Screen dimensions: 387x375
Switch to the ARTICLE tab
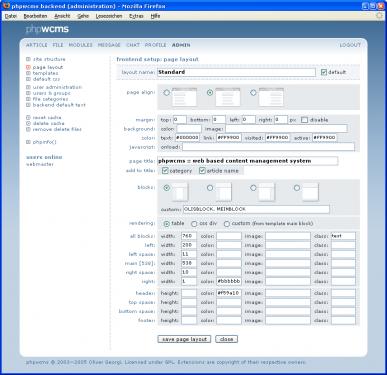pyautogui.click(x=37, y=45)
